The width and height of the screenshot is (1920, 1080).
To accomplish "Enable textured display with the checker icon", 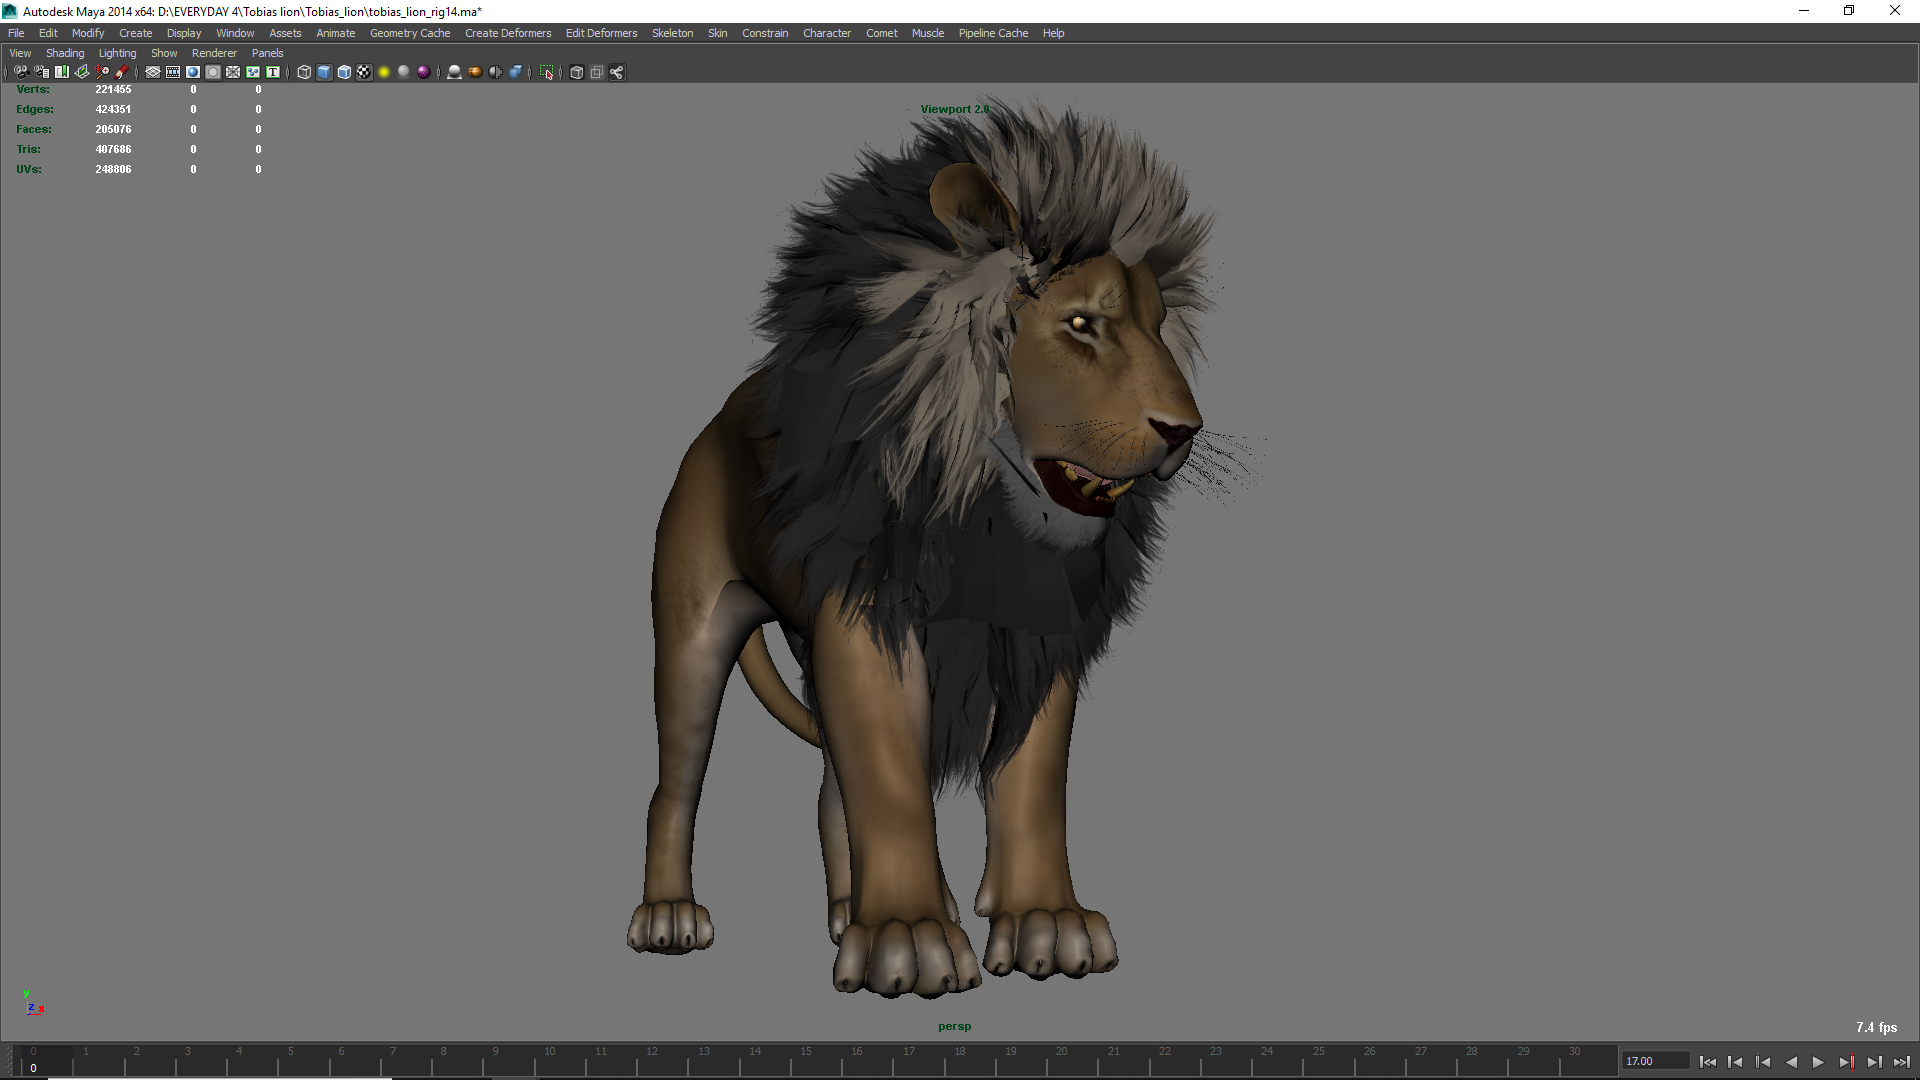I will (x=364, y=72).
